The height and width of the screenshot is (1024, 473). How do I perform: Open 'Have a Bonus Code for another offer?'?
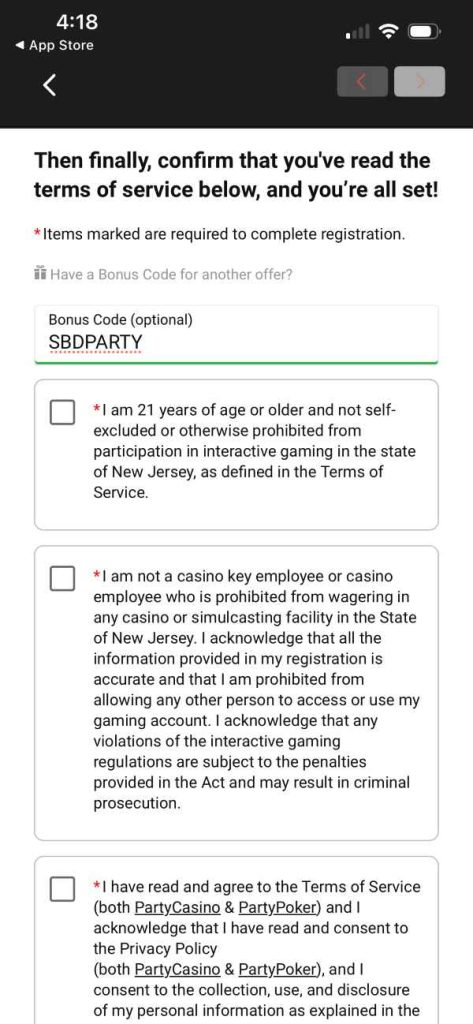171,274
